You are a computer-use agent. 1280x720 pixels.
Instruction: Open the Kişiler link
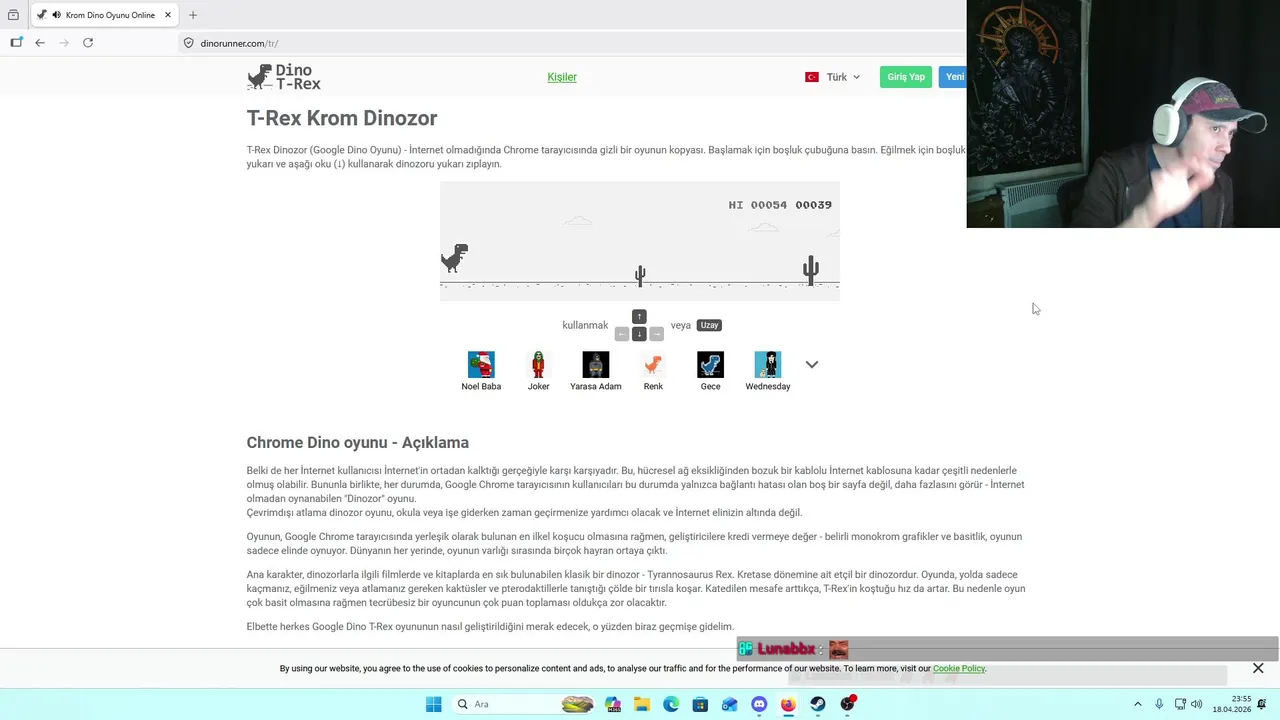562,77
